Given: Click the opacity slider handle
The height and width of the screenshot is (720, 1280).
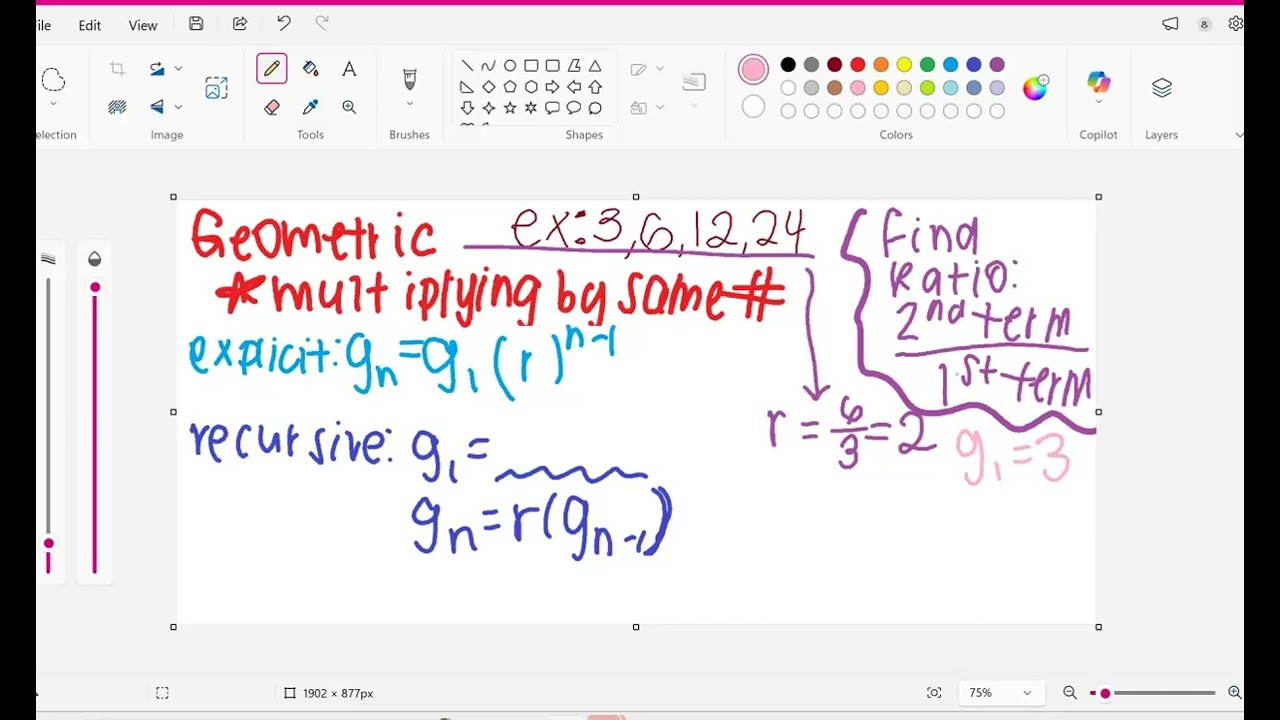Looking at the screenshot, I should (x=95, y=288).
